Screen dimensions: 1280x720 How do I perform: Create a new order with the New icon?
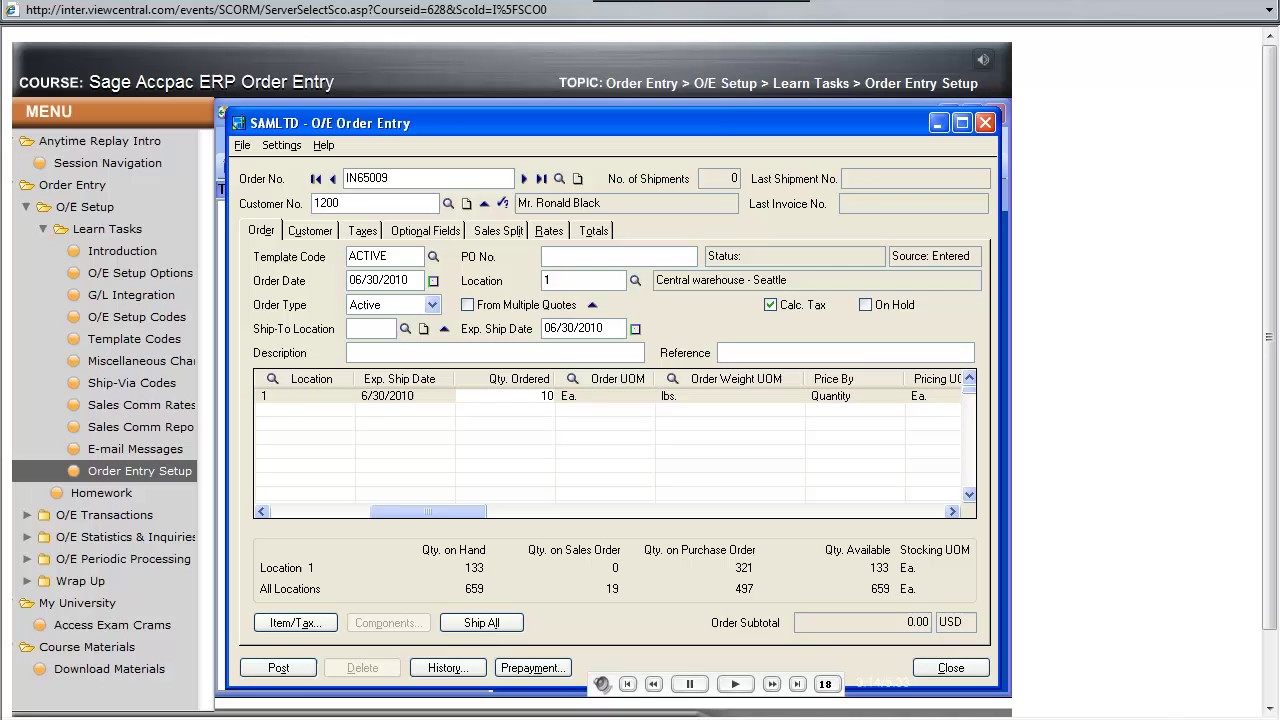tap(578, 179)
